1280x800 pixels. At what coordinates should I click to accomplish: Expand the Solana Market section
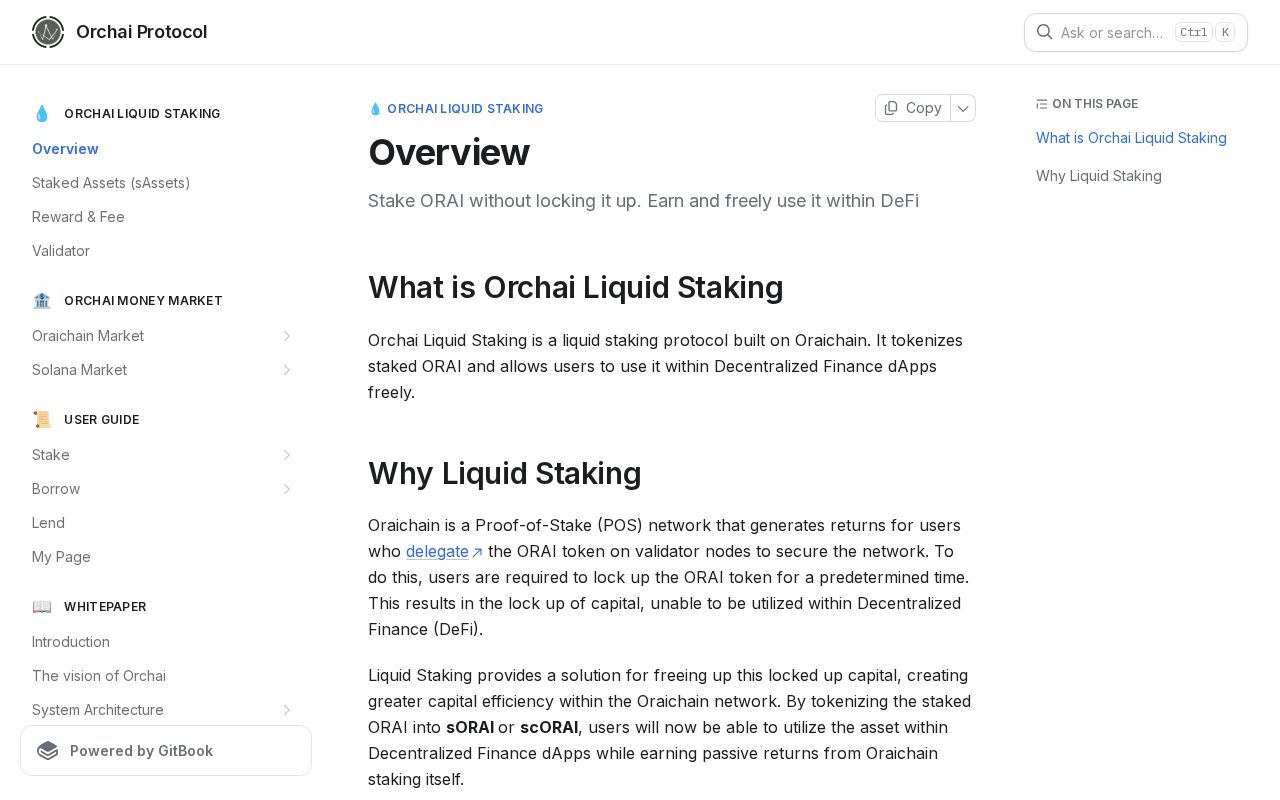(x=286, y=370)
